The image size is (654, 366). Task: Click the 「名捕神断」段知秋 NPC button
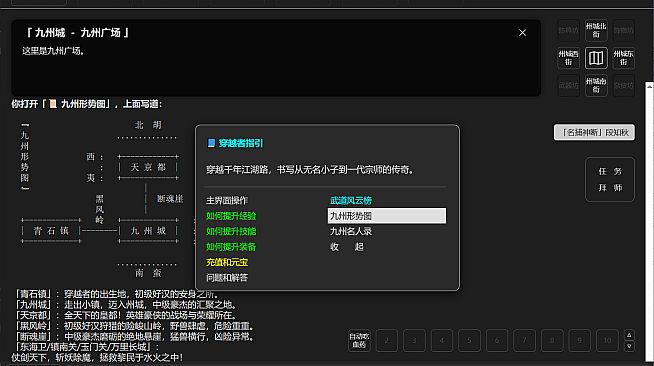pyautogui.click(x=594, y=133)
